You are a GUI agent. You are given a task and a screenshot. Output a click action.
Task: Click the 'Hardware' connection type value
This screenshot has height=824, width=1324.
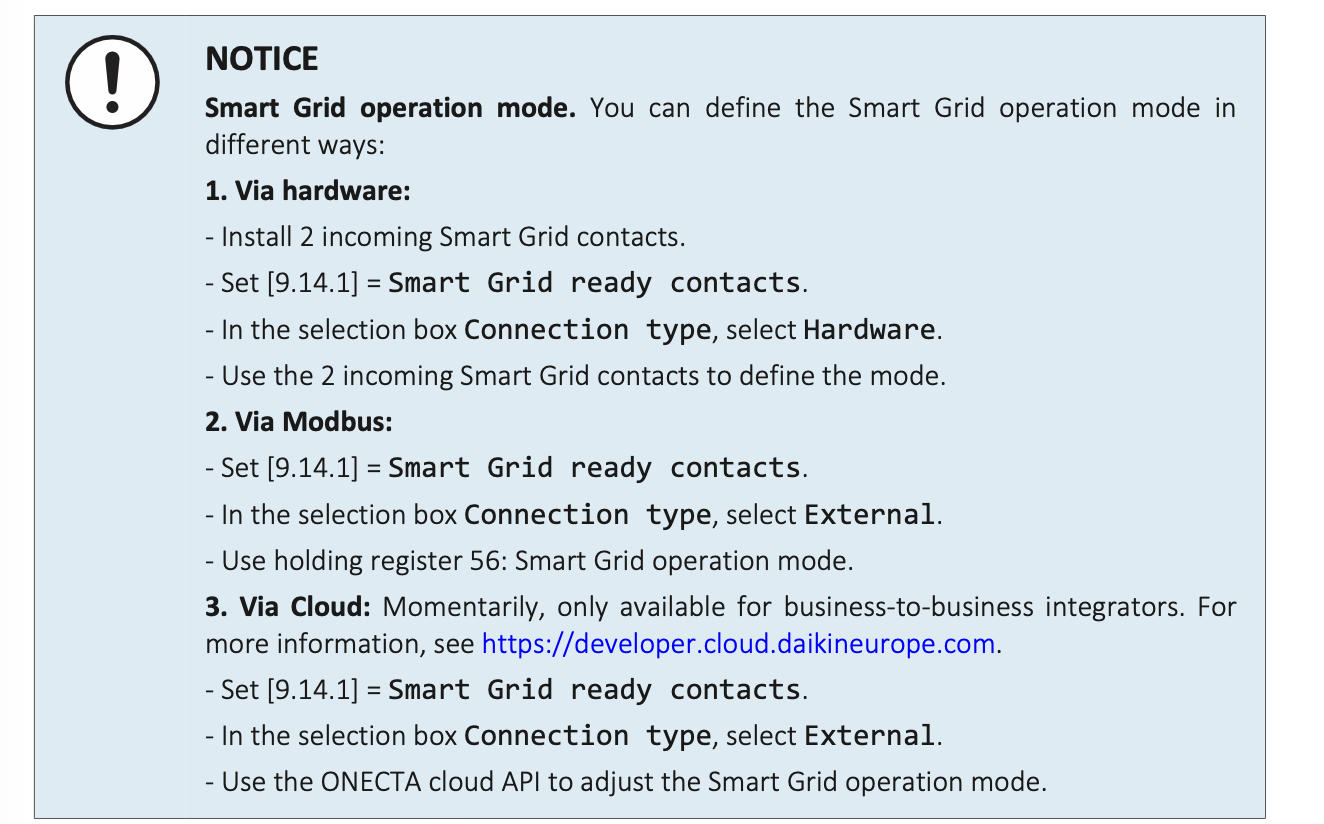[x=869, y=330]
